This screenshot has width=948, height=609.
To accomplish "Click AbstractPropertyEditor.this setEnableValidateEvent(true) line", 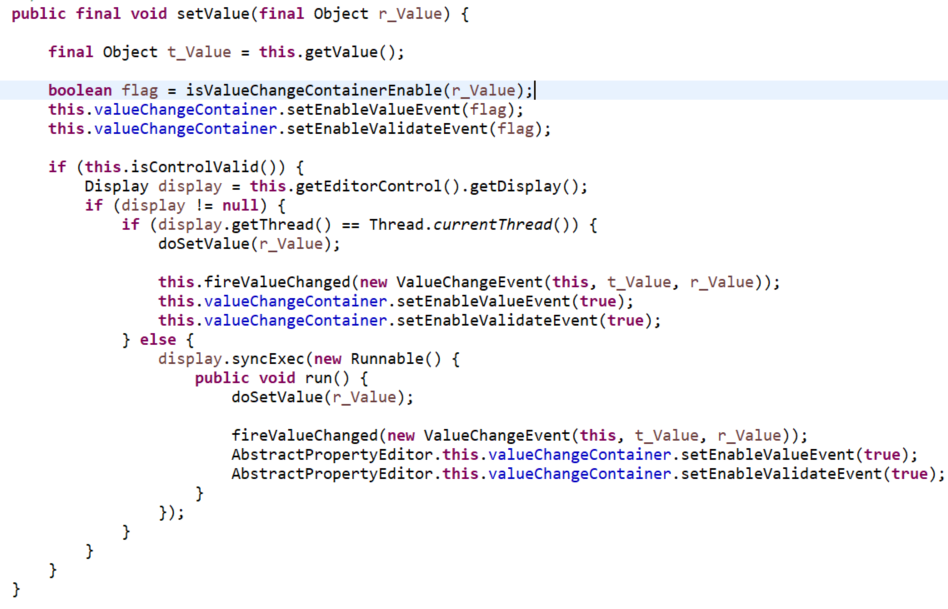I will (588, 474).
